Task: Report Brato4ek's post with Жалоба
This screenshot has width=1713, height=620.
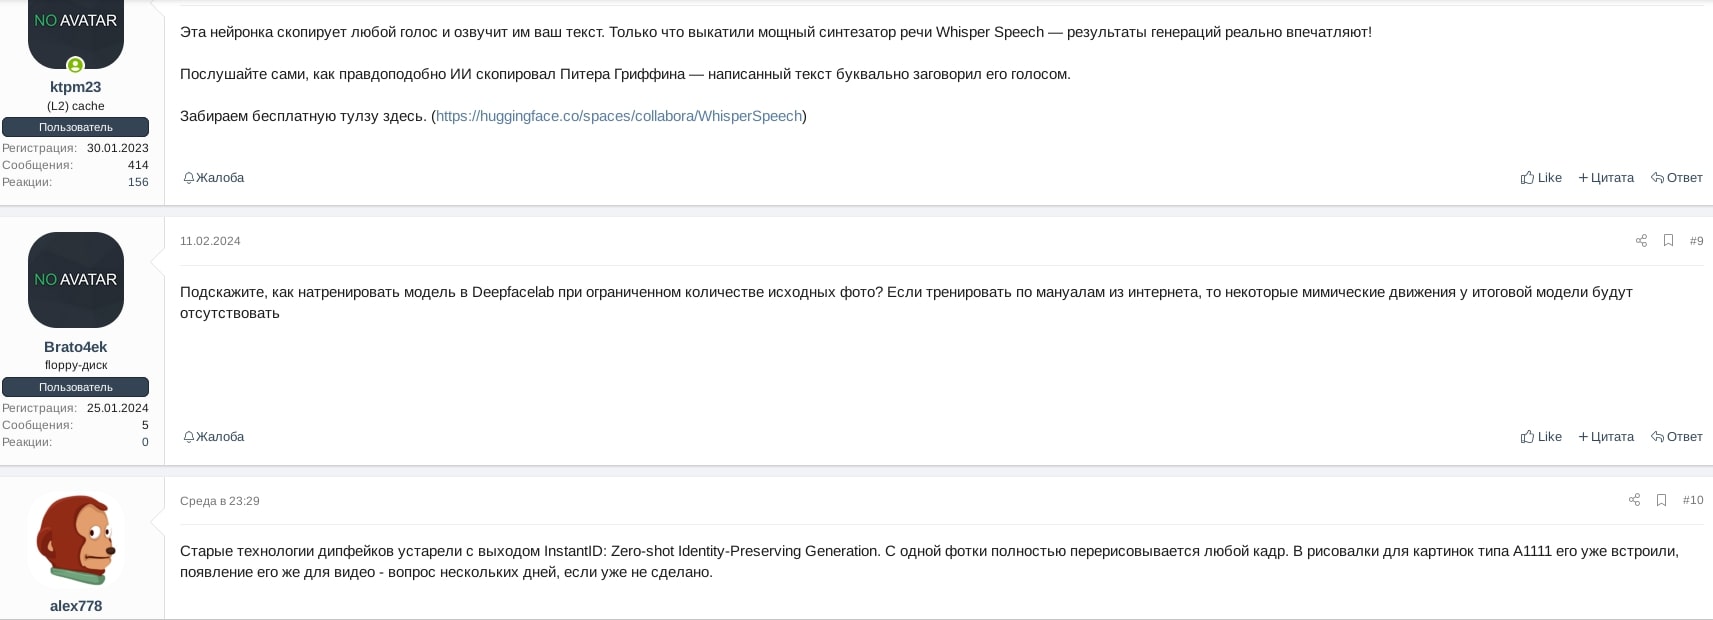Action: click(214, 437)
